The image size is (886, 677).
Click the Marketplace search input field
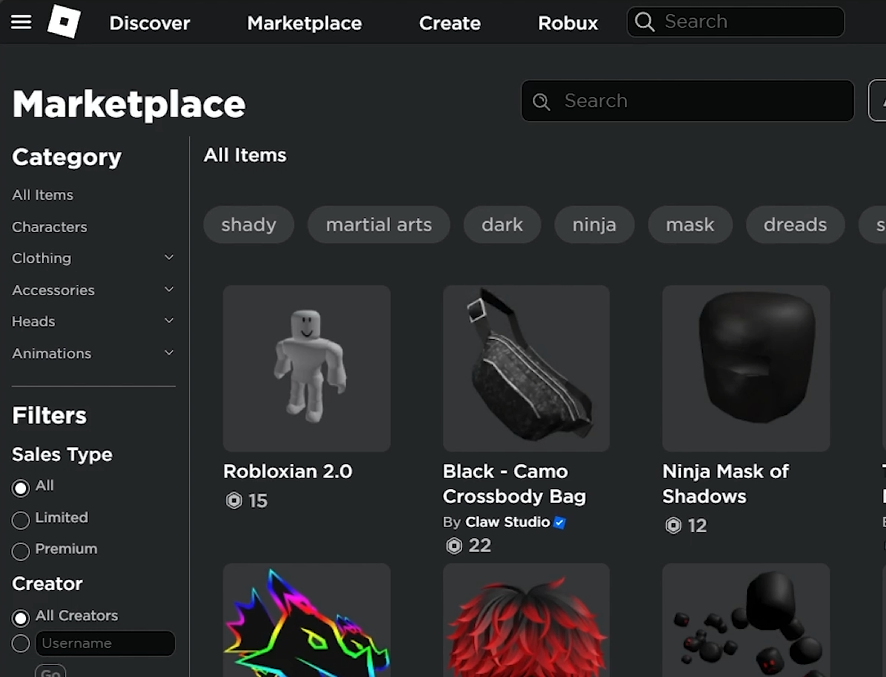688,101
